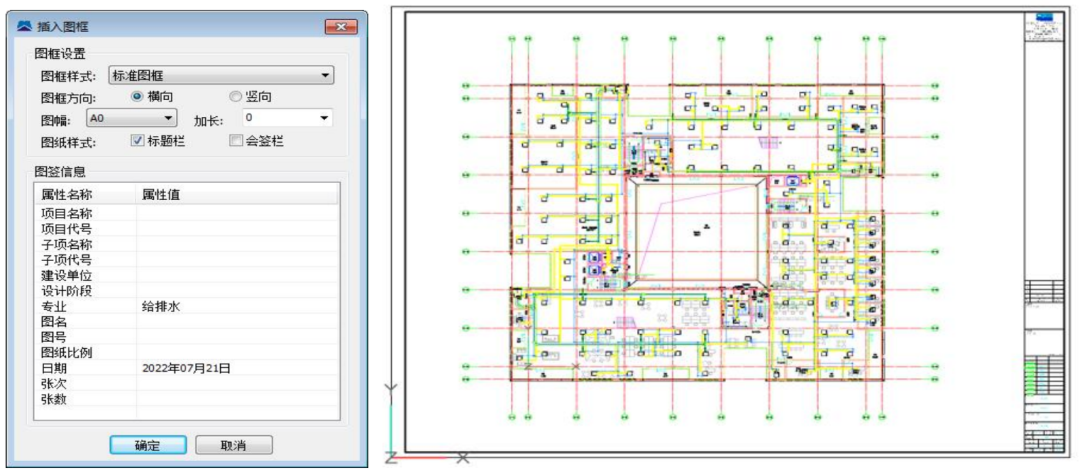This screenshot has height=473, width=1080.
Task: Select the 项目代号 row
Action: pyautogui.click(x=186, y=229)
